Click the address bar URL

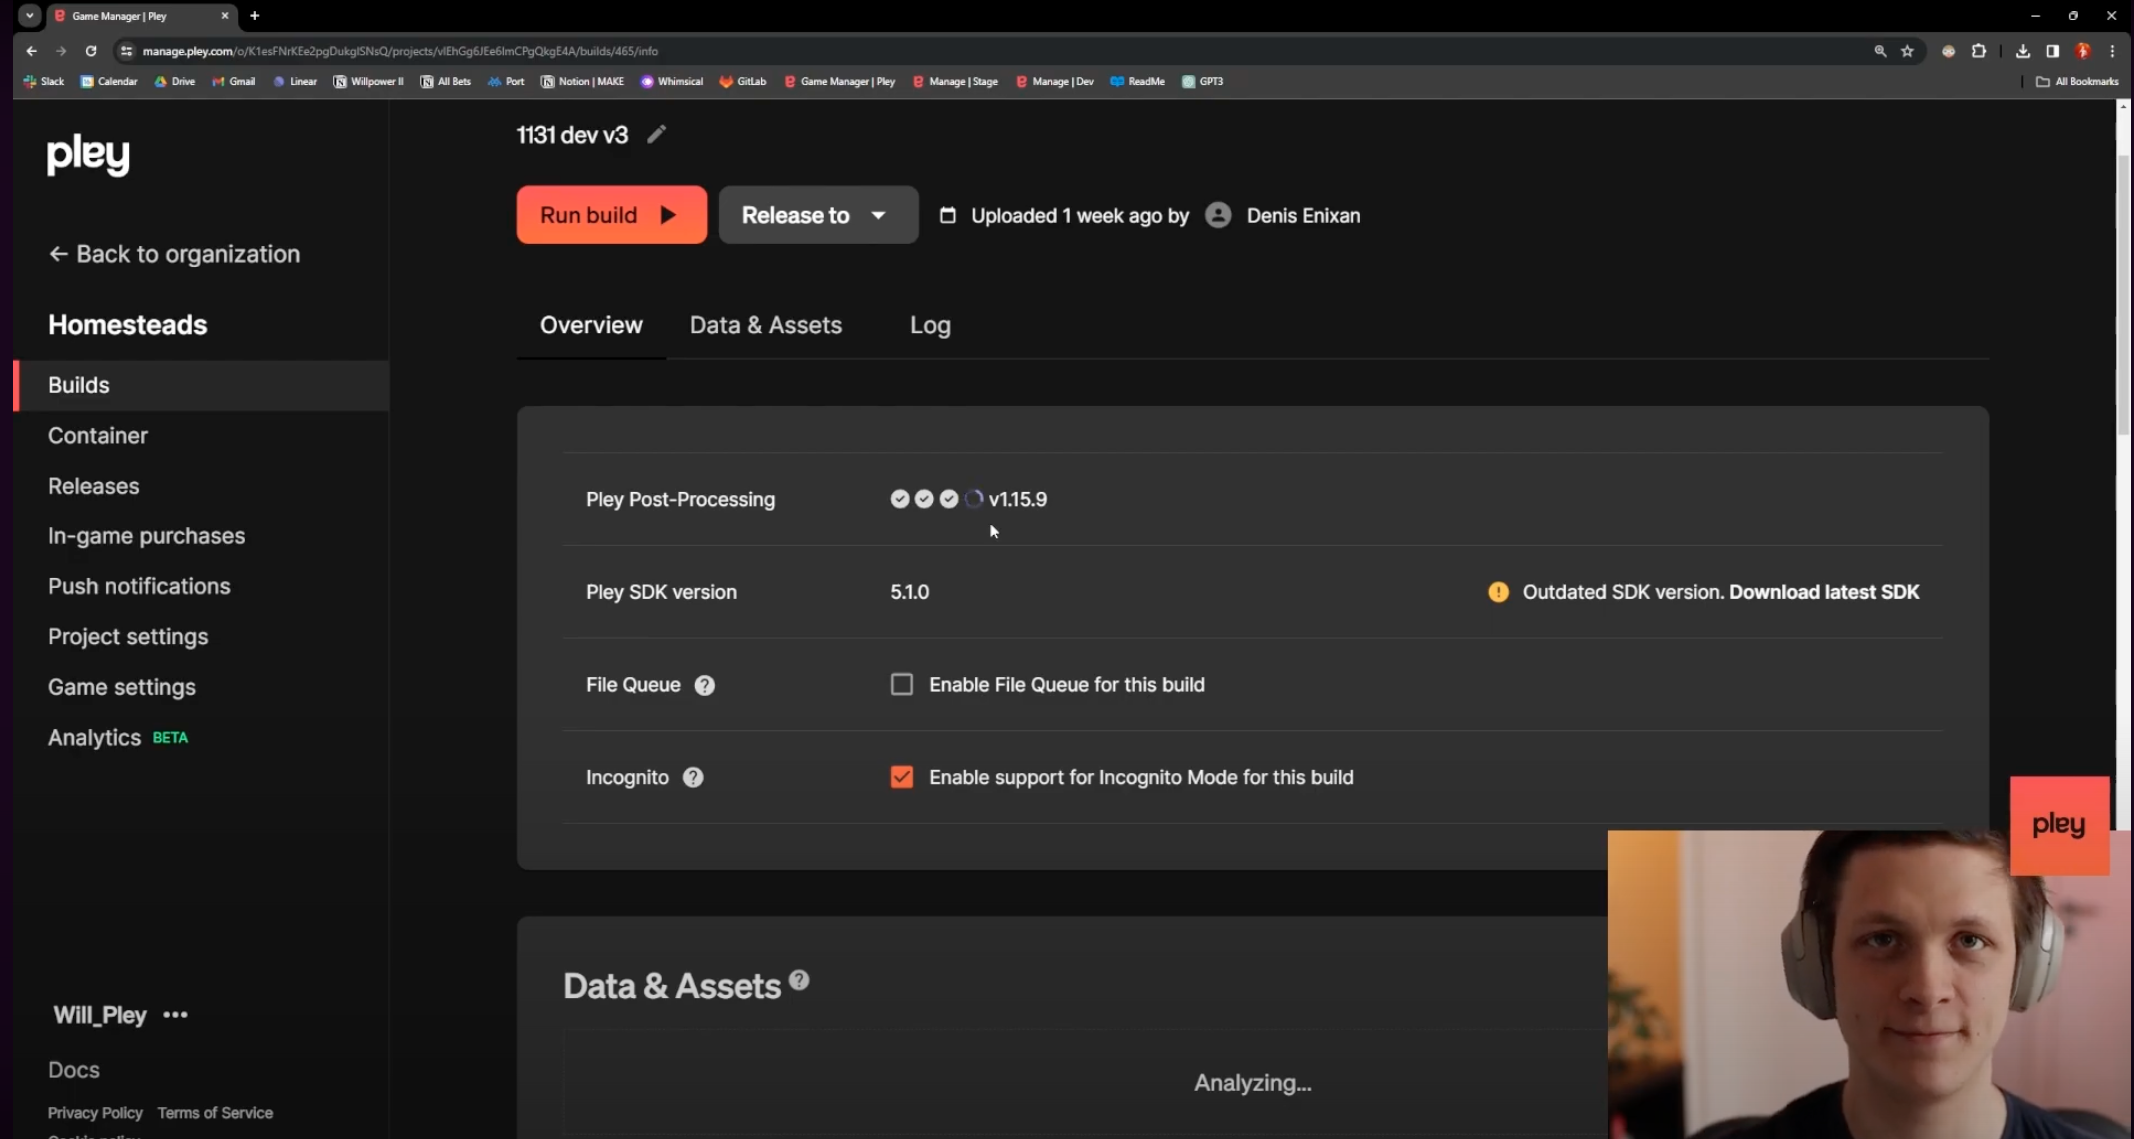(x=400, y=51)
